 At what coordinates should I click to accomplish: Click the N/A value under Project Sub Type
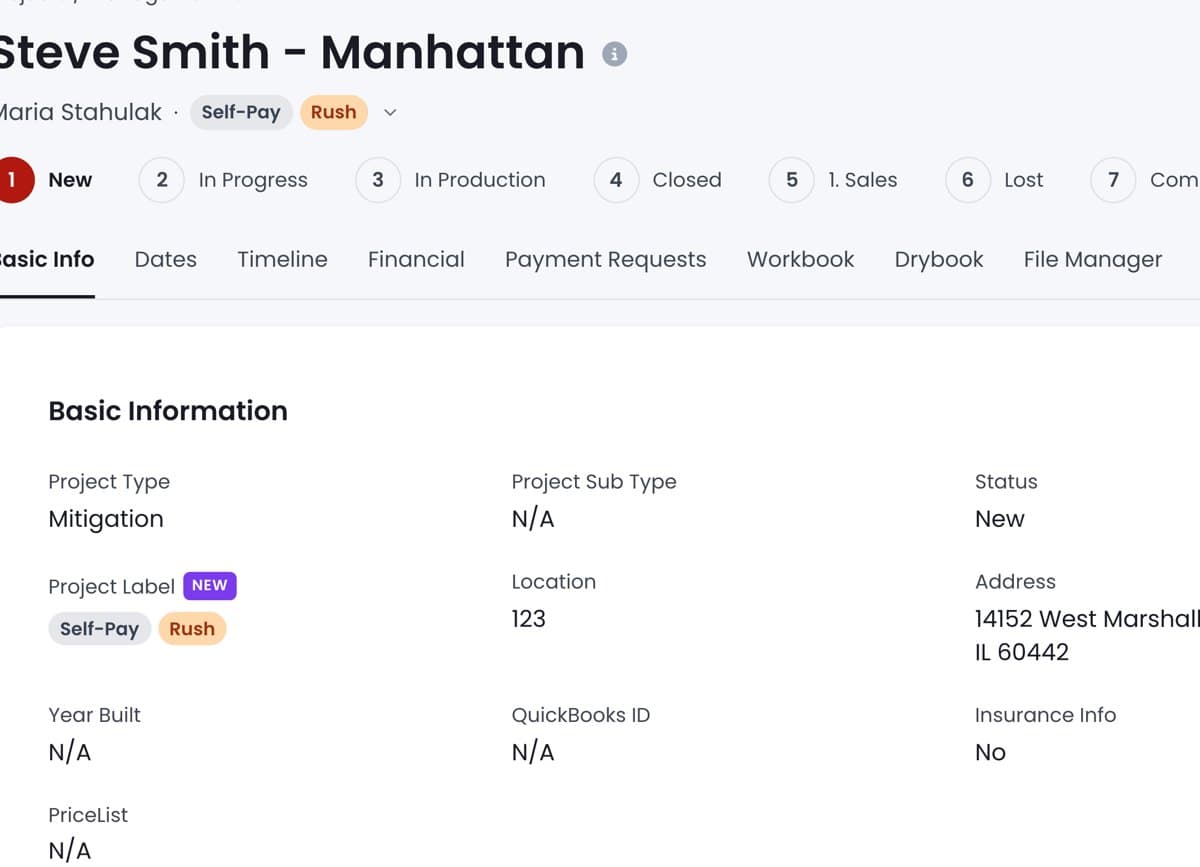(533, 519)
